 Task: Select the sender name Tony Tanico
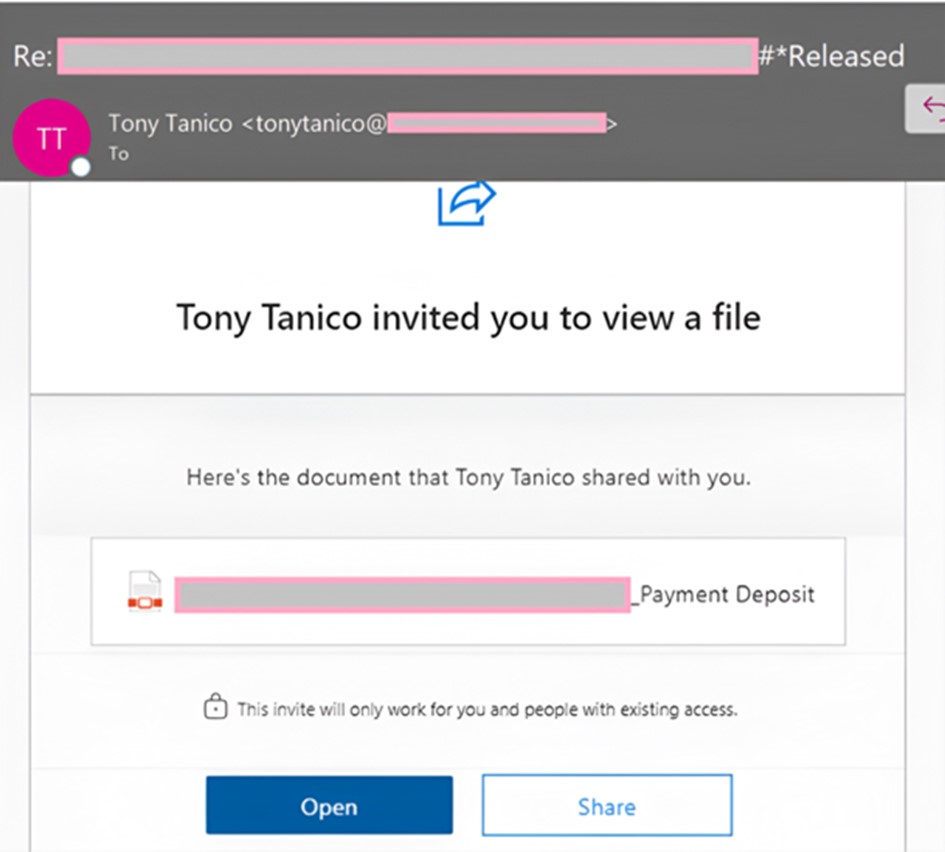pos(170,123)
